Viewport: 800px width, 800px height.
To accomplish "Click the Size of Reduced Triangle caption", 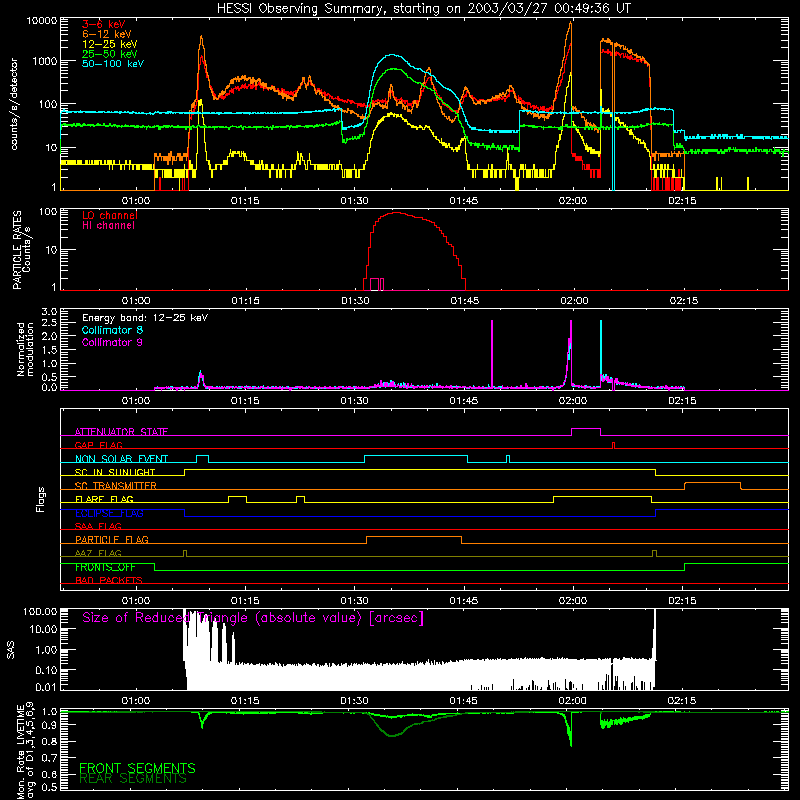I will click(253, 618).
